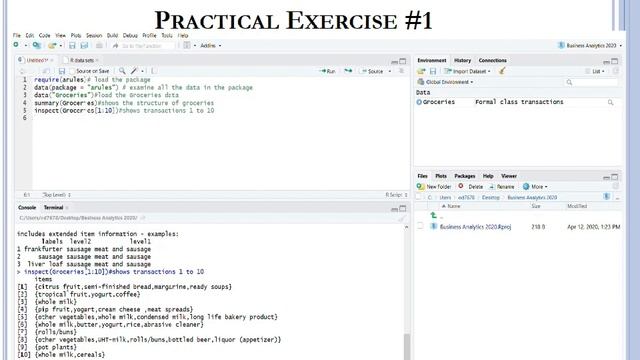Sort files by the Modified column header

click(577, 206)
